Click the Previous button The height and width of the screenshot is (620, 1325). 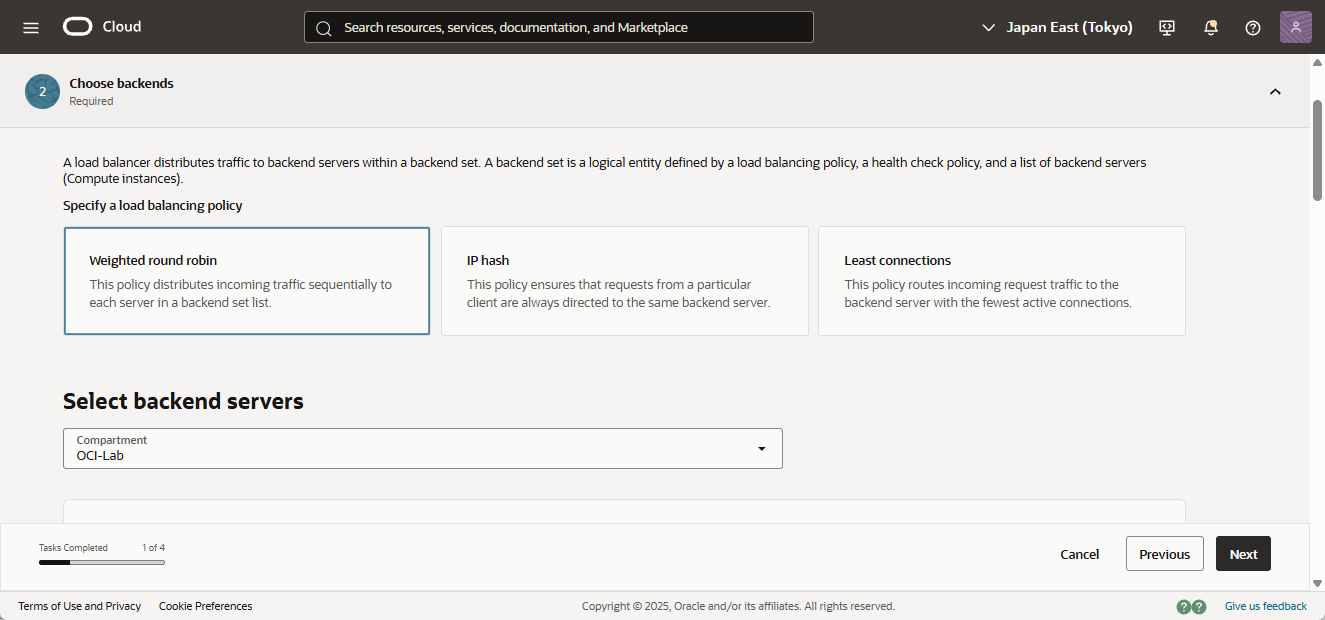point(1164,554)
